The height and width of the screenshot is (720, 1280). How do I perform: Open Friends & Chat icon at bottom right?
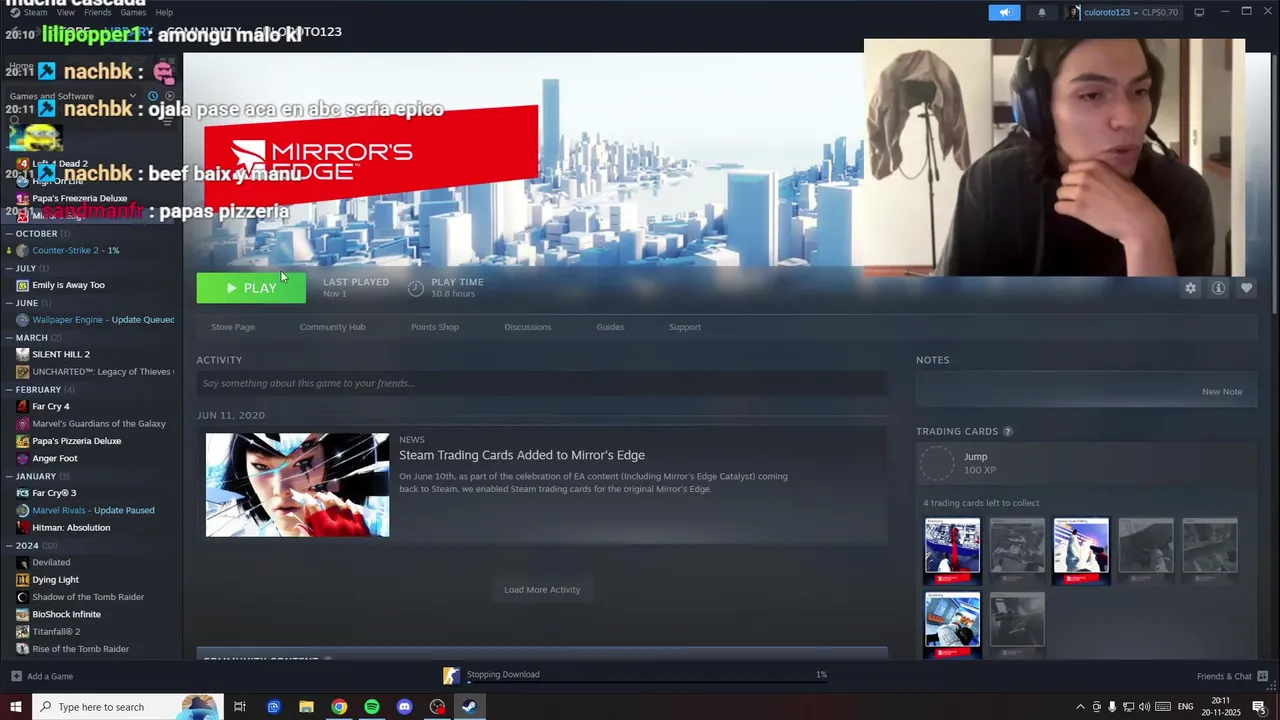click(x=1264, y=676)
